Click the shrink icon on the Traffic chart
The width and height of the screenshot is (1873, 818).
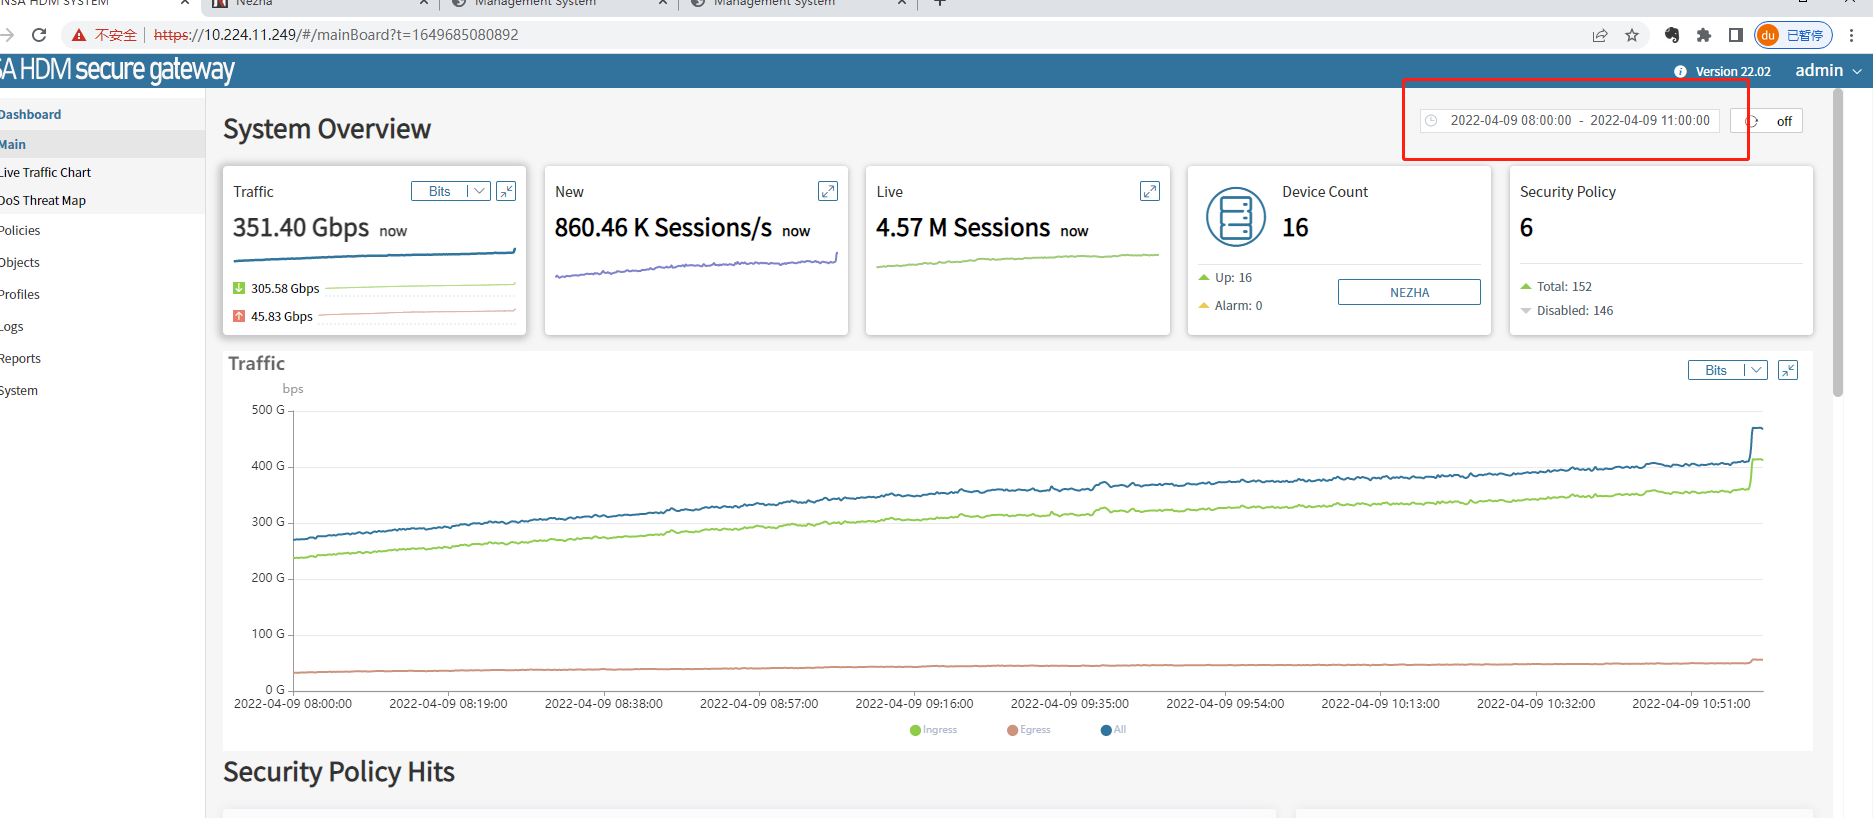coord(1788,370)
